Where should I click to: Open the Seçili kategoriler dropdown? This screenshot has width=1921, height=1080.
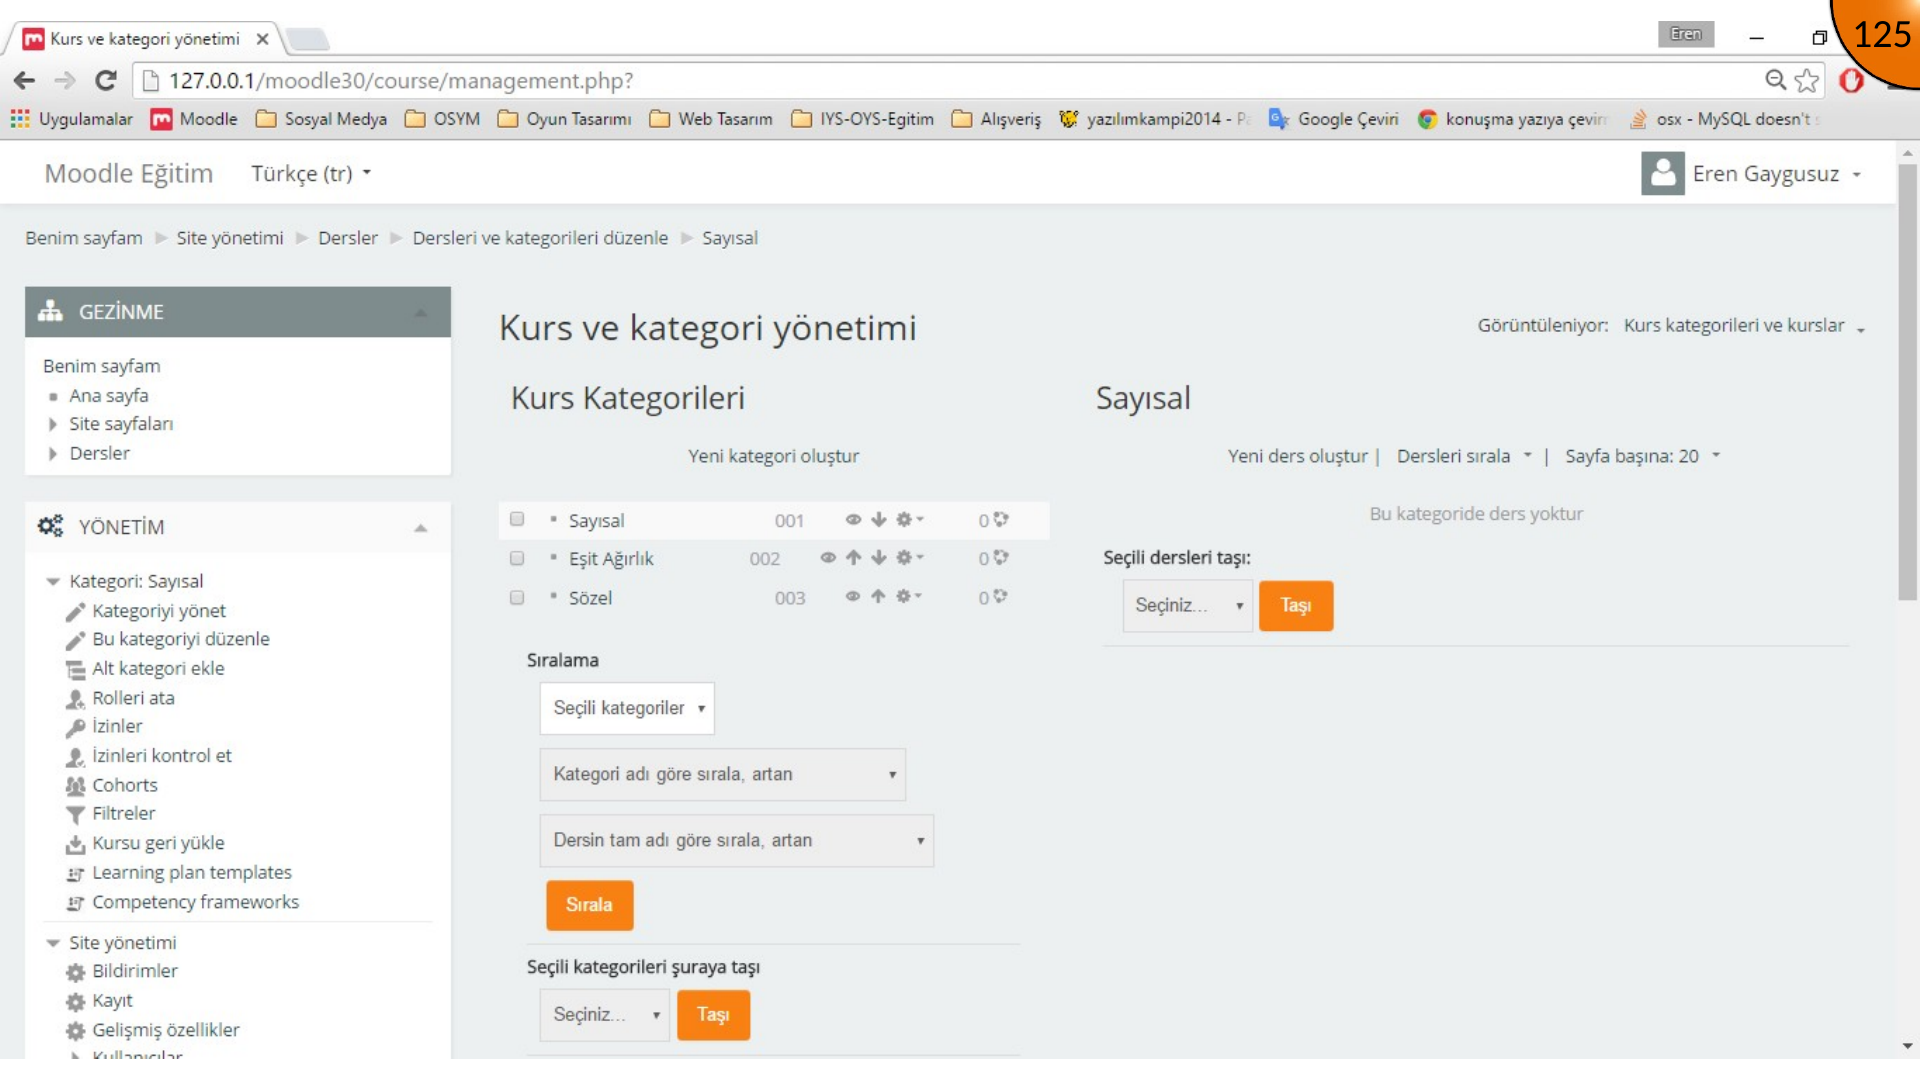pos(627,708)
